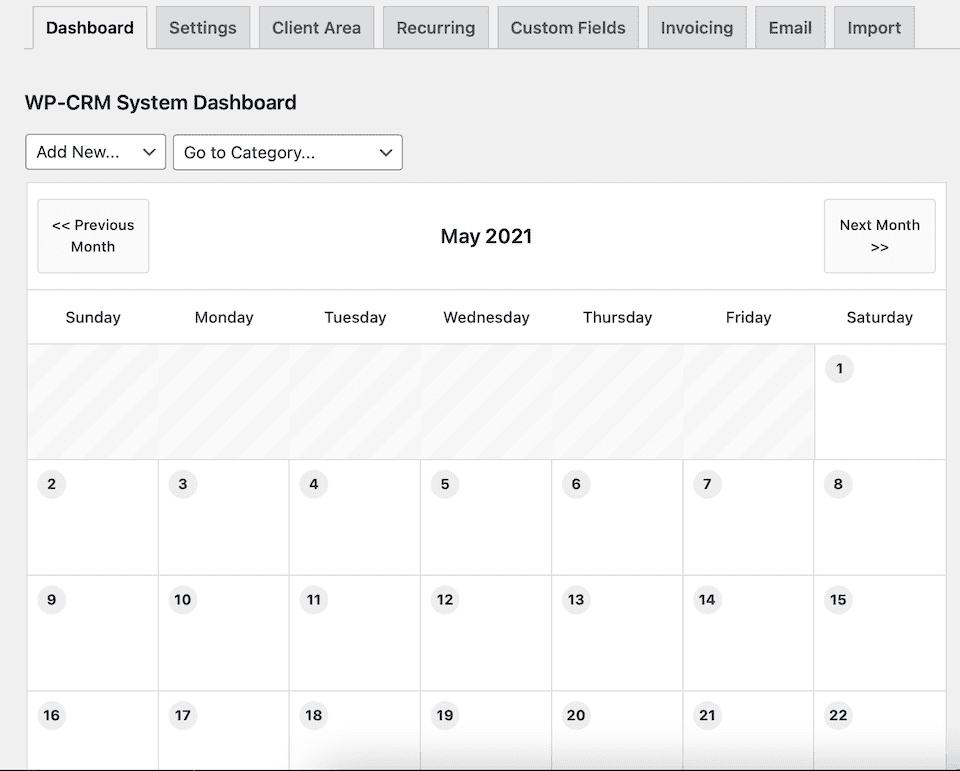Click day 5 under Wednesday
Viewport: 960px width, 771px height.
click(444, 484)
